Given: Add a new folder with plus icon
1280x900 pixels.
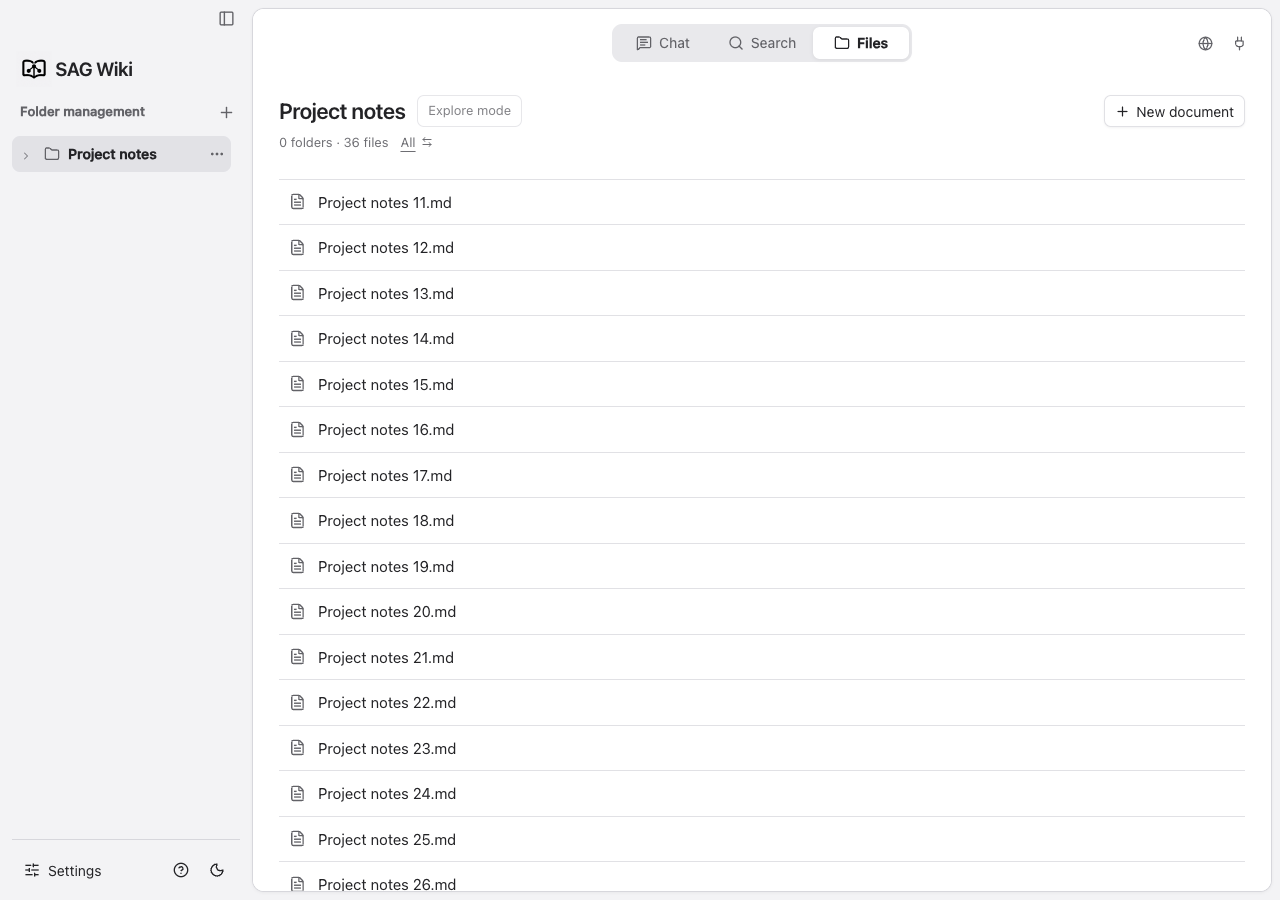Looking at the screenshot, I should pos(226,112).
